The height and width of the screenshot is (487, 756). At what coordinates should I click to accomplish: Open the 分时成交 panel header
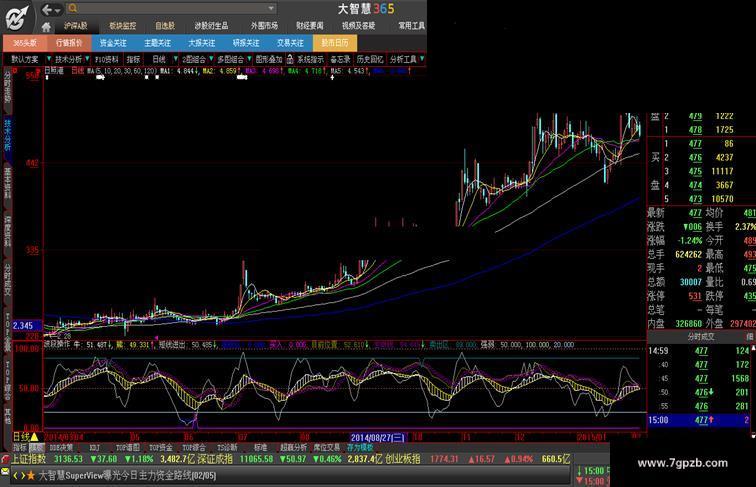700,337
